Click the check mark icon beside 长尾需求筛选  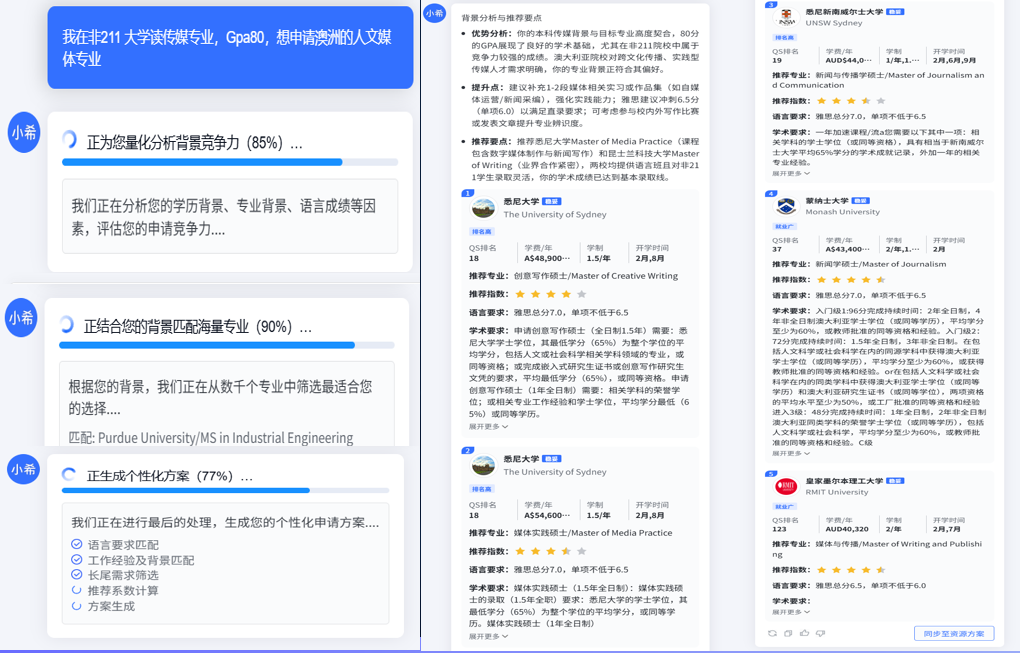[x=76, y=575]
